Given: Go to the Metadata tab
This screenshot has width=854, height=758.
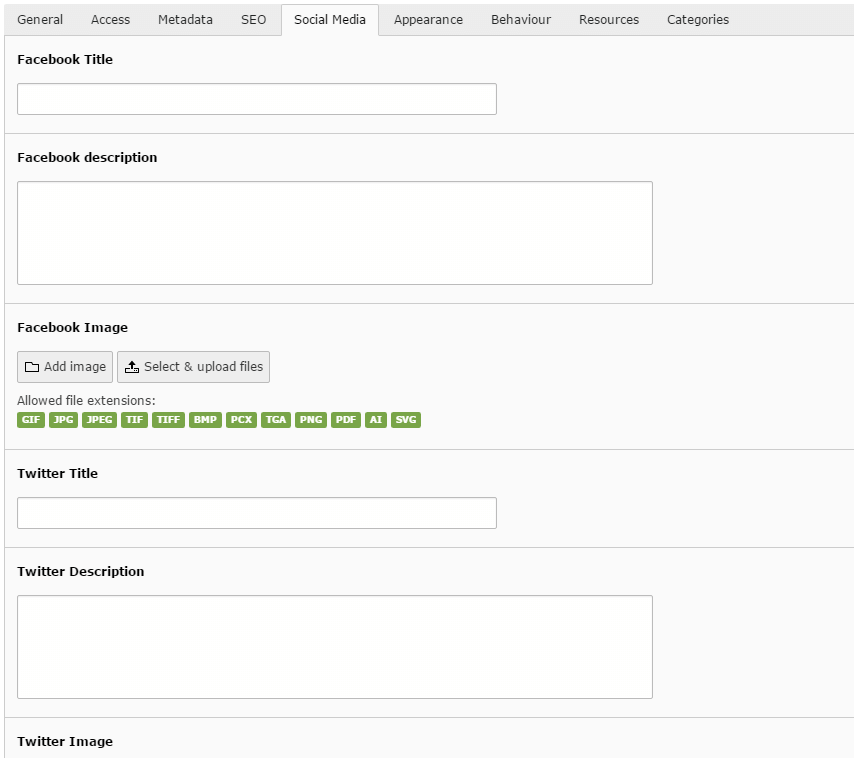Looking at the screenshot, I should (x=185, y=20).
